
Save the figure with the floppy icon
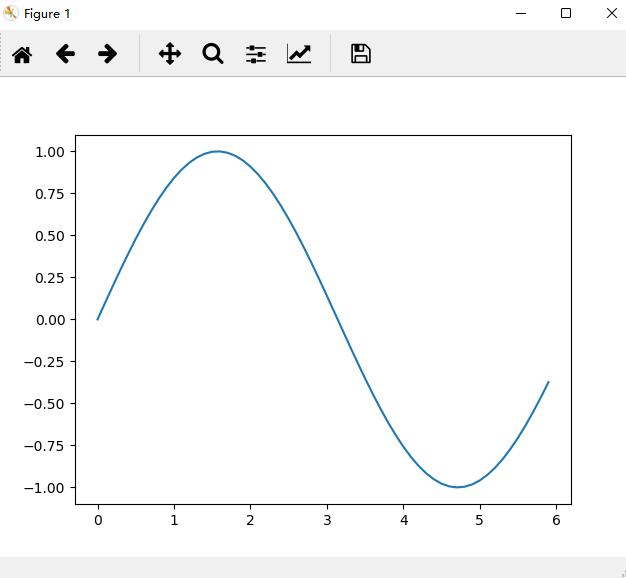tap(361, 53)
